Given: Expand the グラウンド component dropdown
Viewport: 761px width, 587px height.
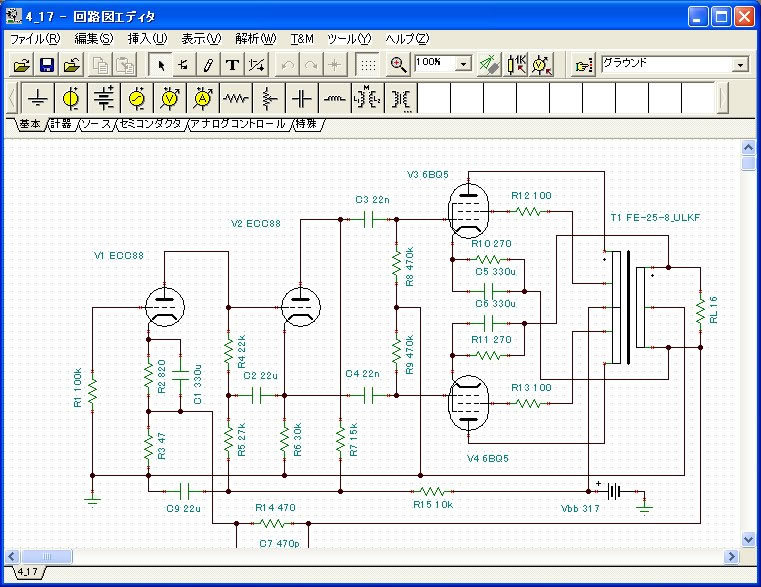Looking at the screenshot, I should click(740, 64).
